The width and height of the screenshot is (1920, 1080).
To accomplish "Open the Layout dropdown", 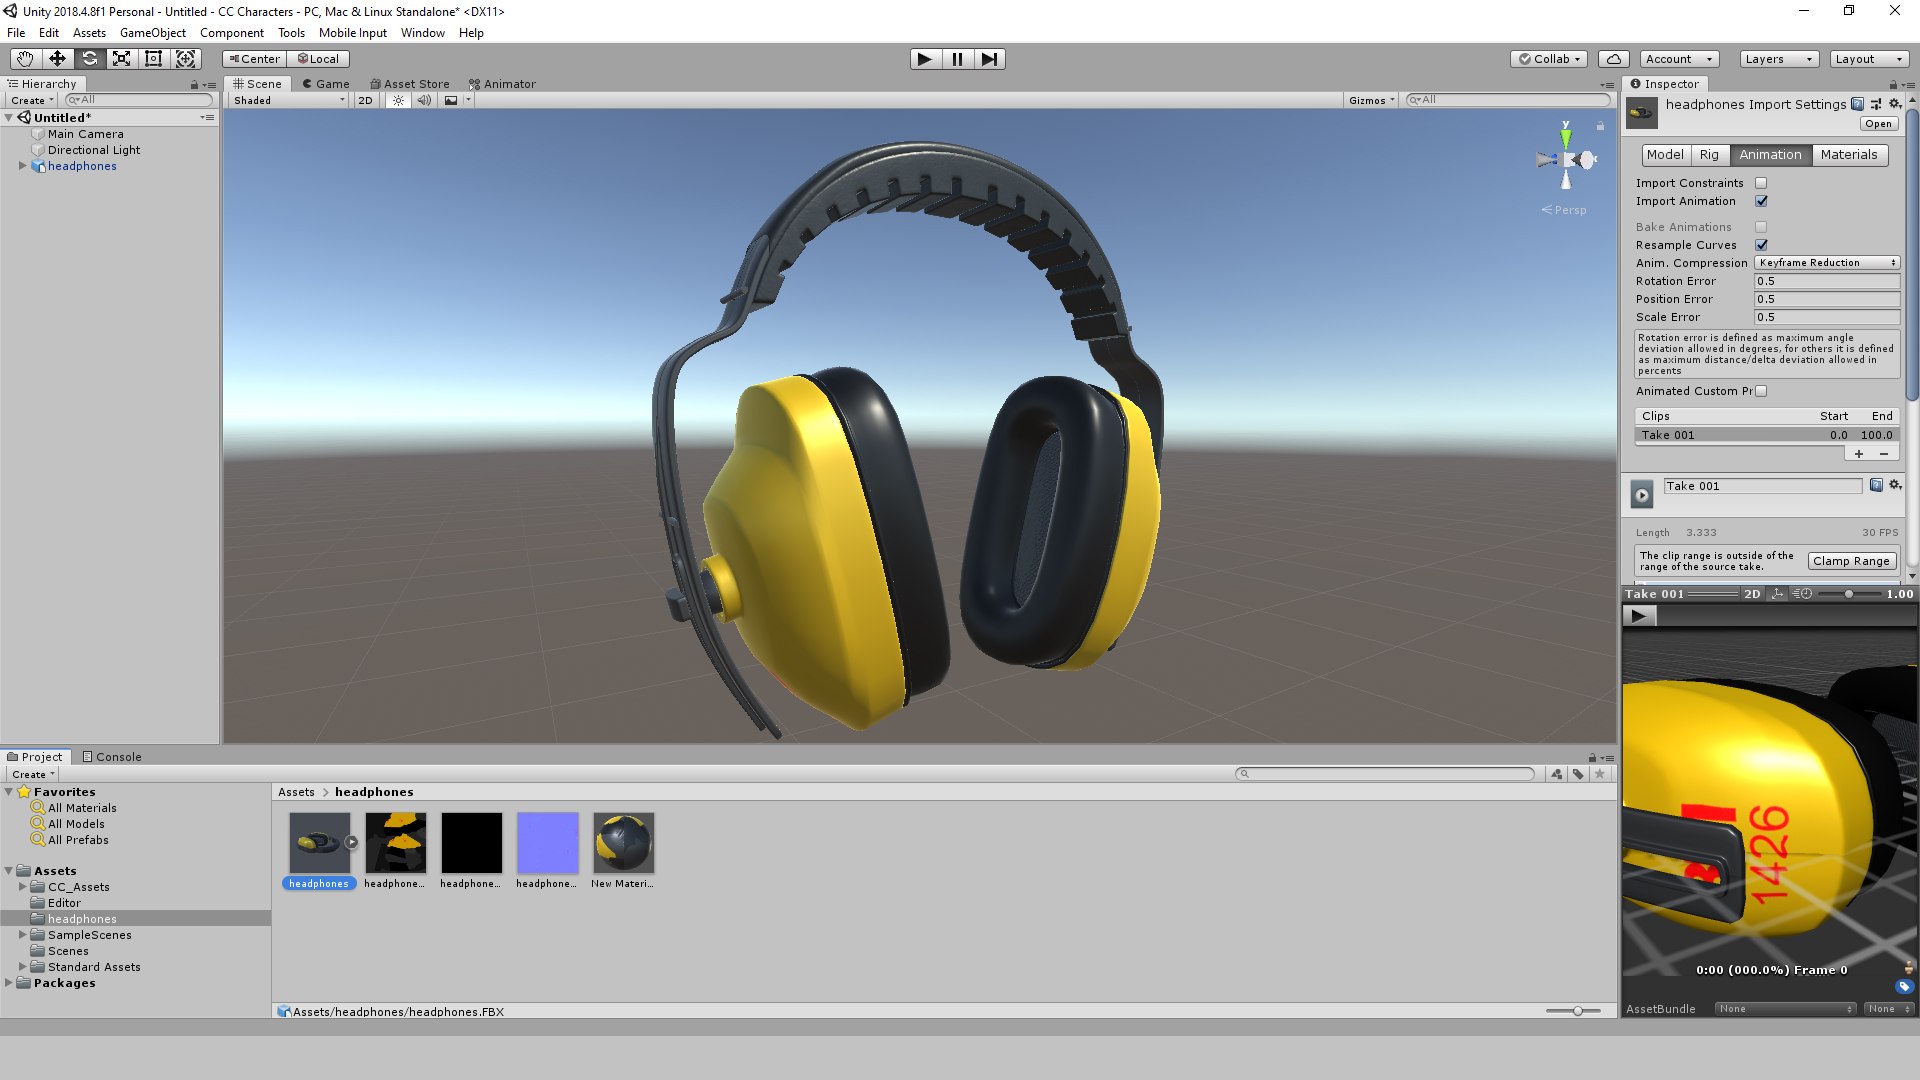I will click(1869, 59).
